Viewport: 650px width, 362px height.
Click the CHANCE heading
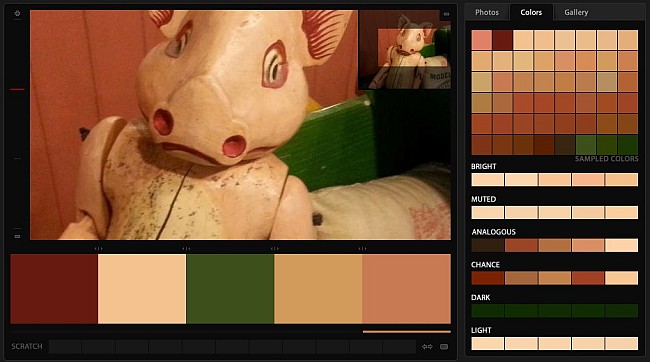[x=485, y=265]
